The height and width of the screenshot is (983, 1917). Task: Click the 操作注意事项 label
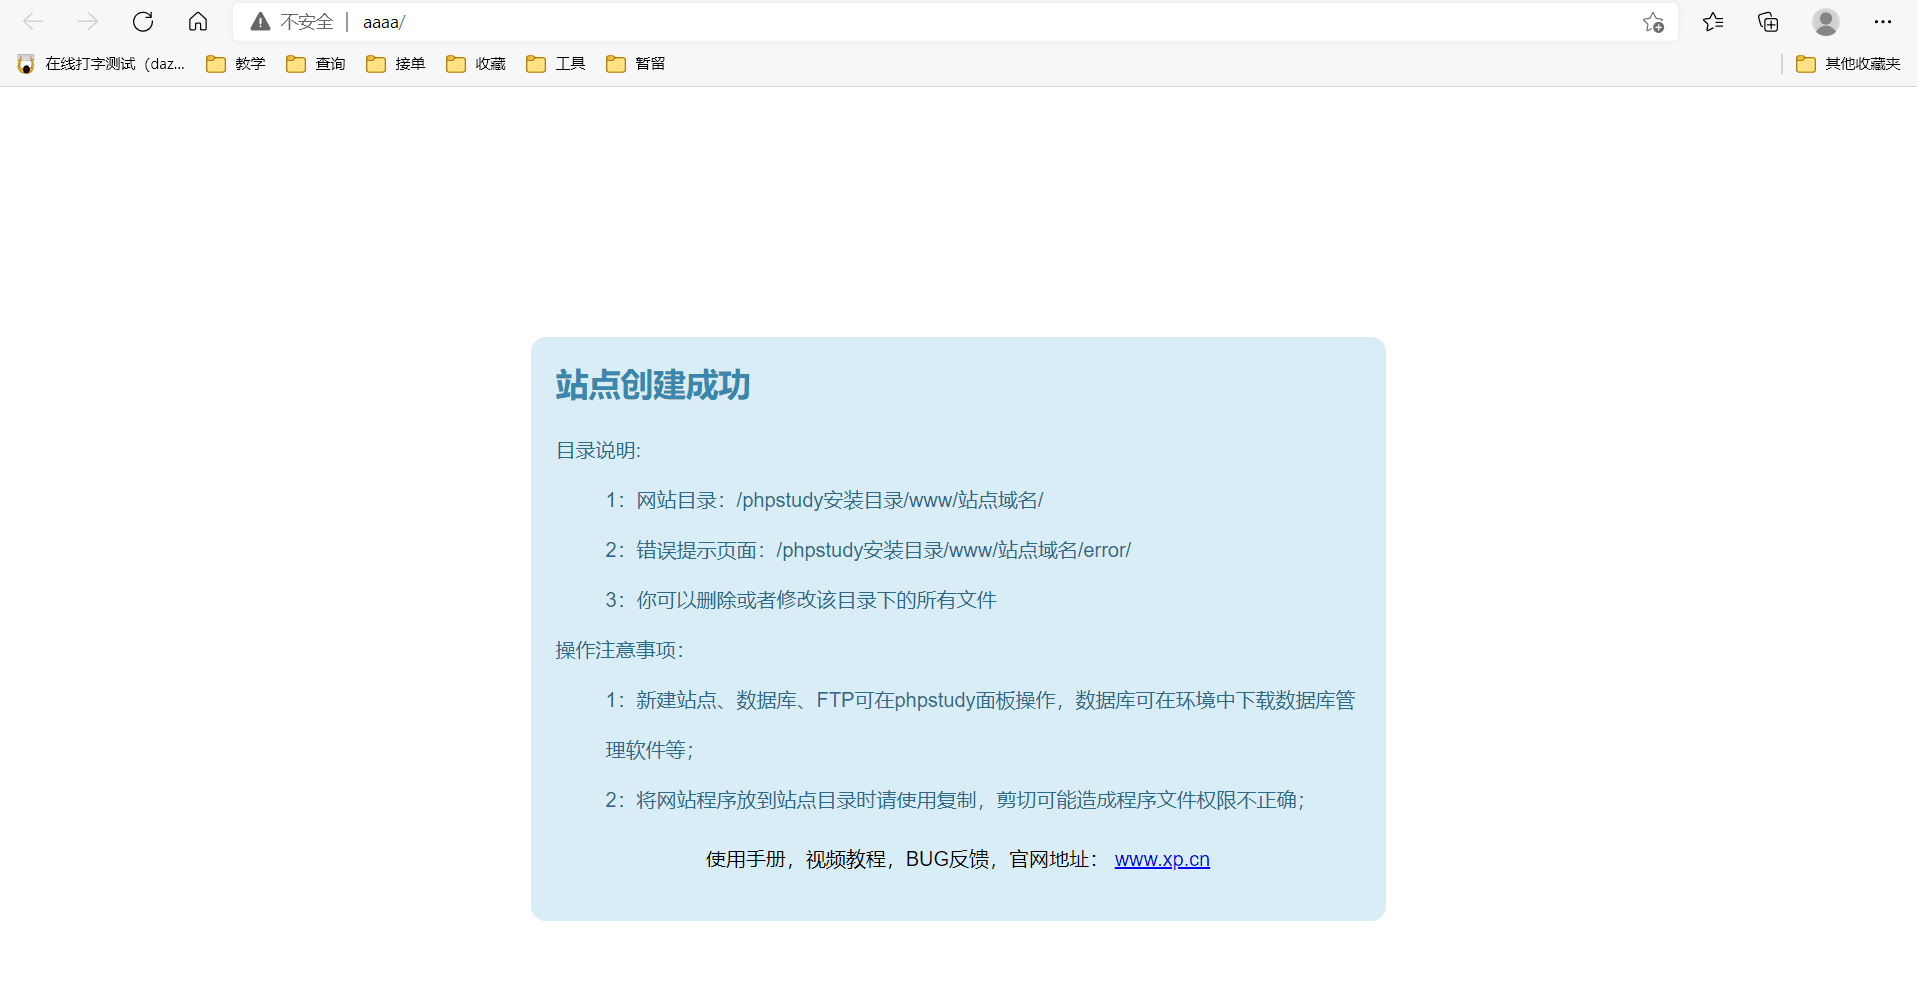coord(620,650)
